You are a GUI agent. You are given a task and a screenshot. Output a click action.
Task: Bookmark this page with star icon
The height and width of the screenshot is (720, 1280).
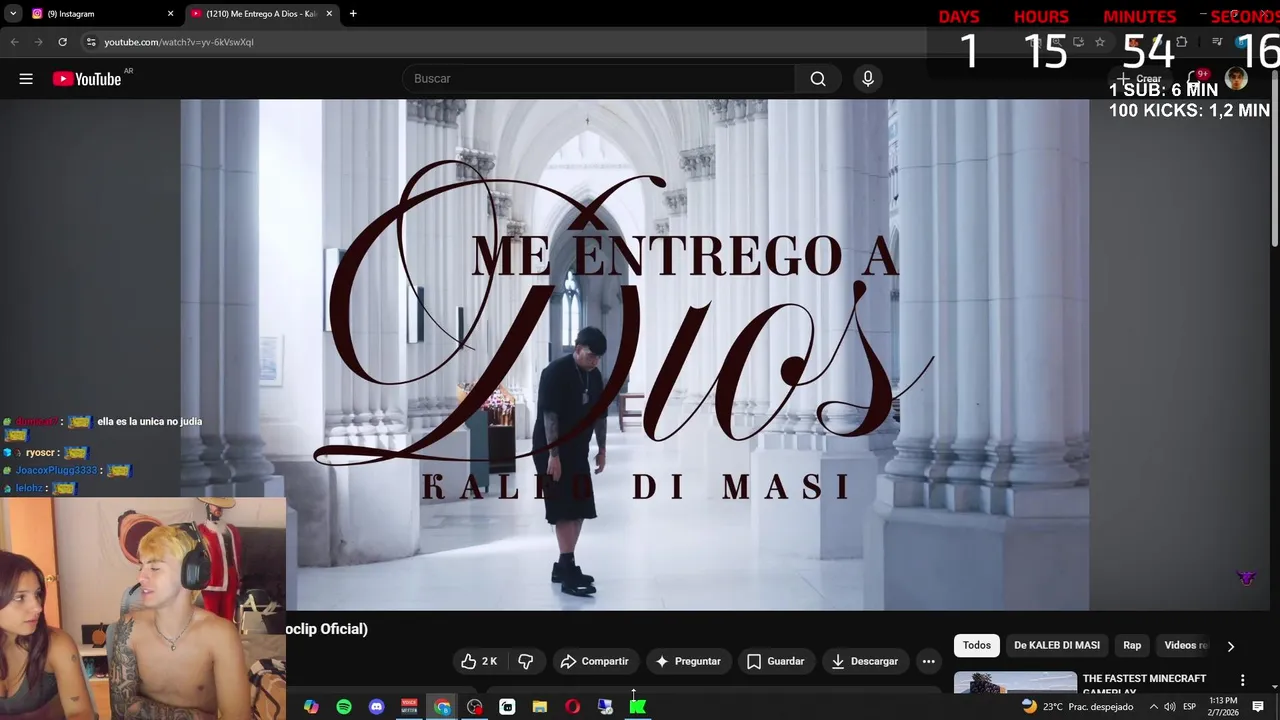(x=1100, y=42)
